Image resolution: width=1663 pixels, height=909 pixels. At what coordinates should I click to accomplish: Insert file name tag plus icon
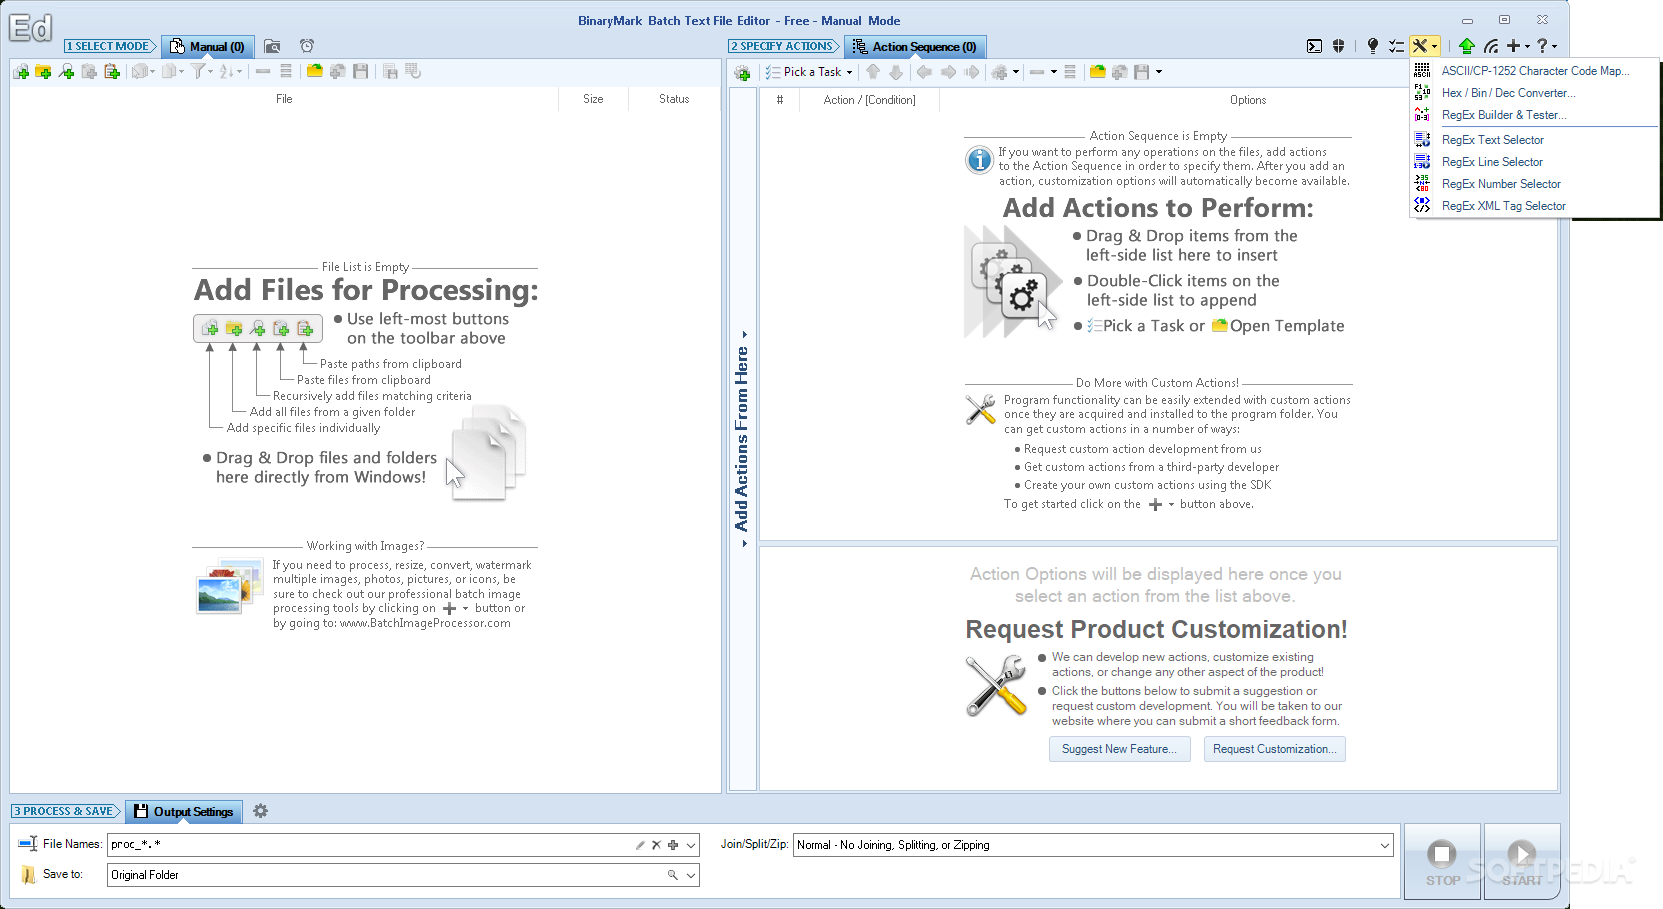[x=673, y=845]
